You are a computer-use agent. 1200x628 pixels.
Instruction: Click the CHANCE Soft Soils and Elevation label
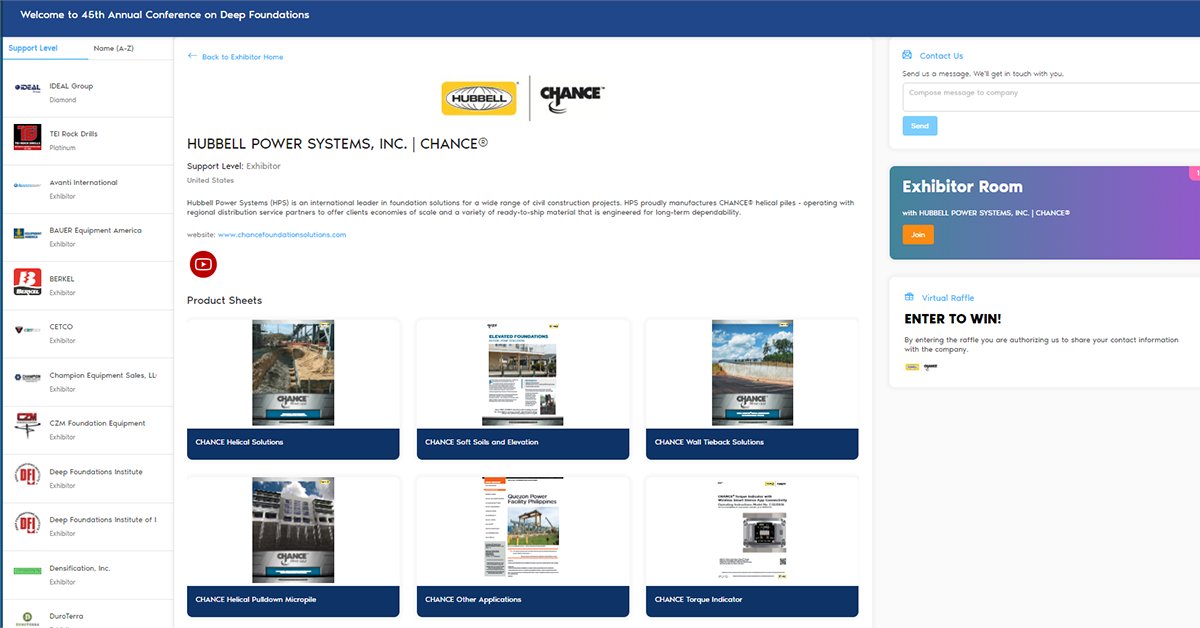tap(482, 442)
